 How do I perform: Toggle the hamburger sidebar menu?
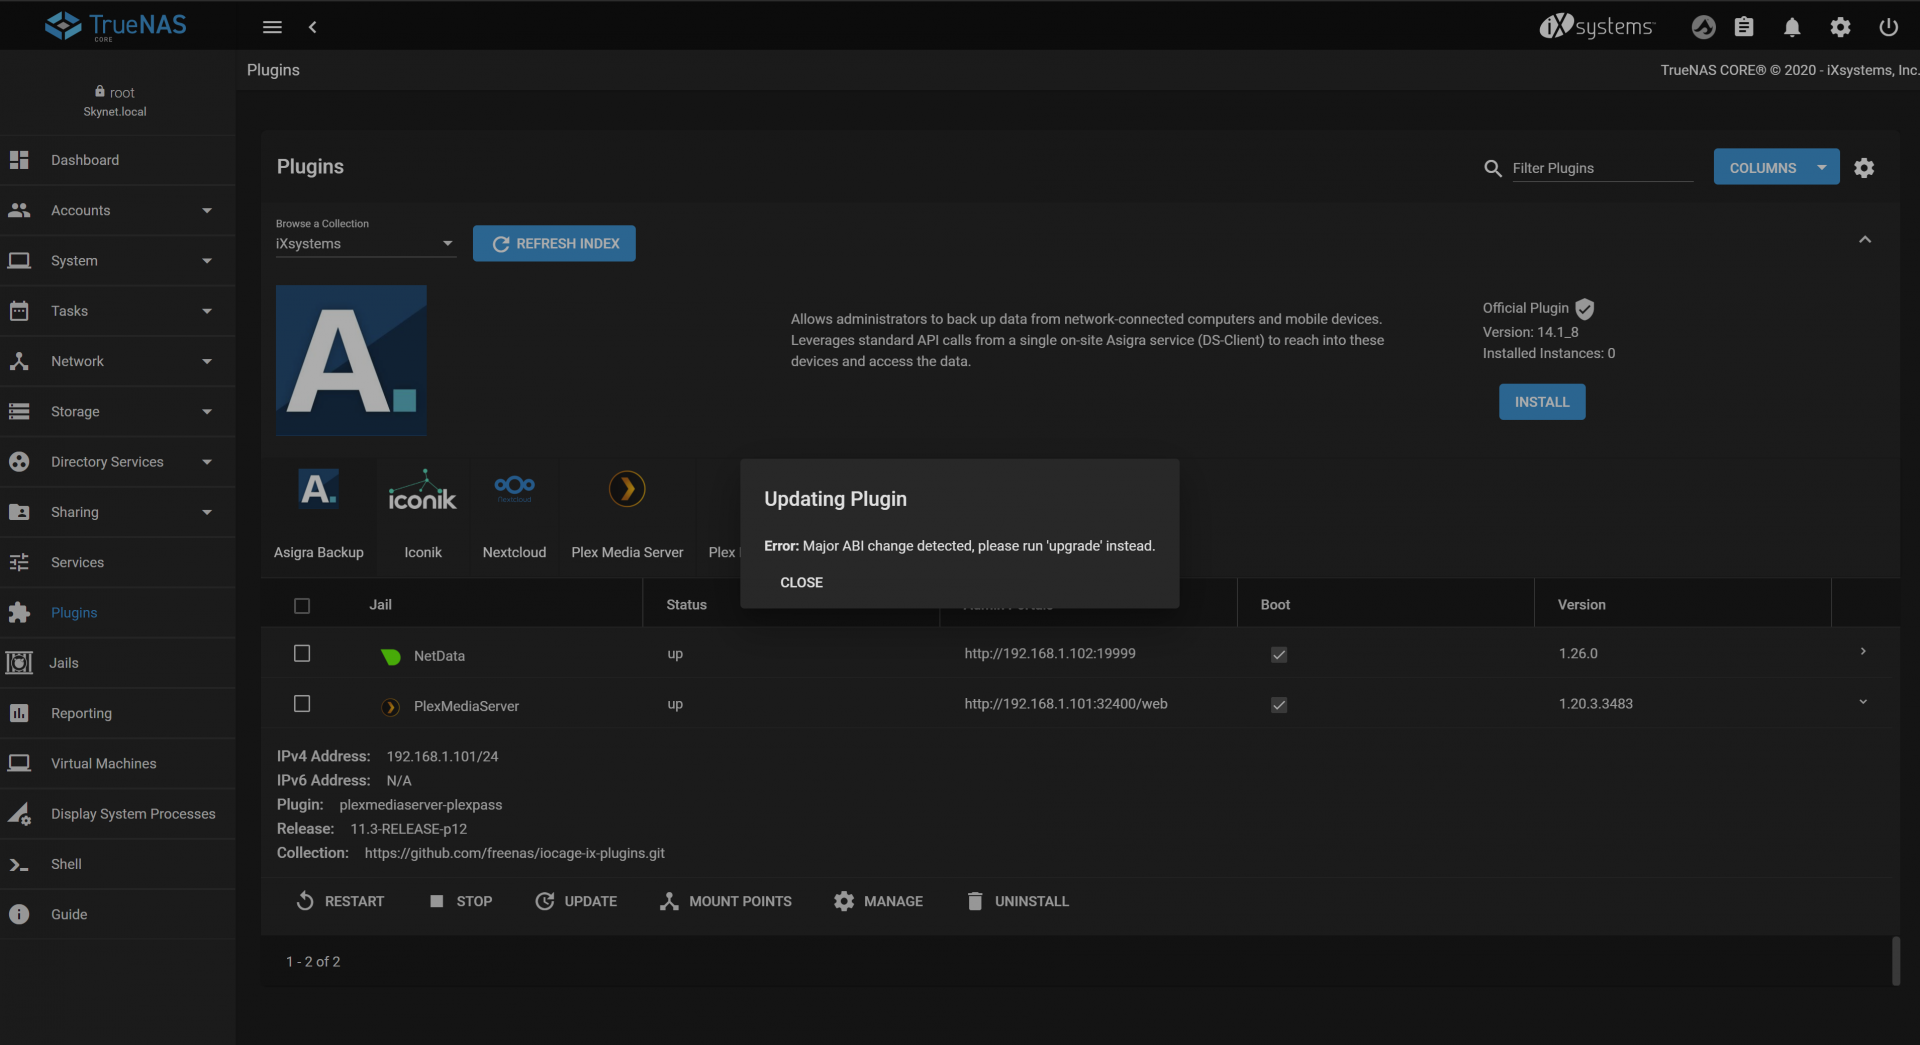tap(272, 27)
